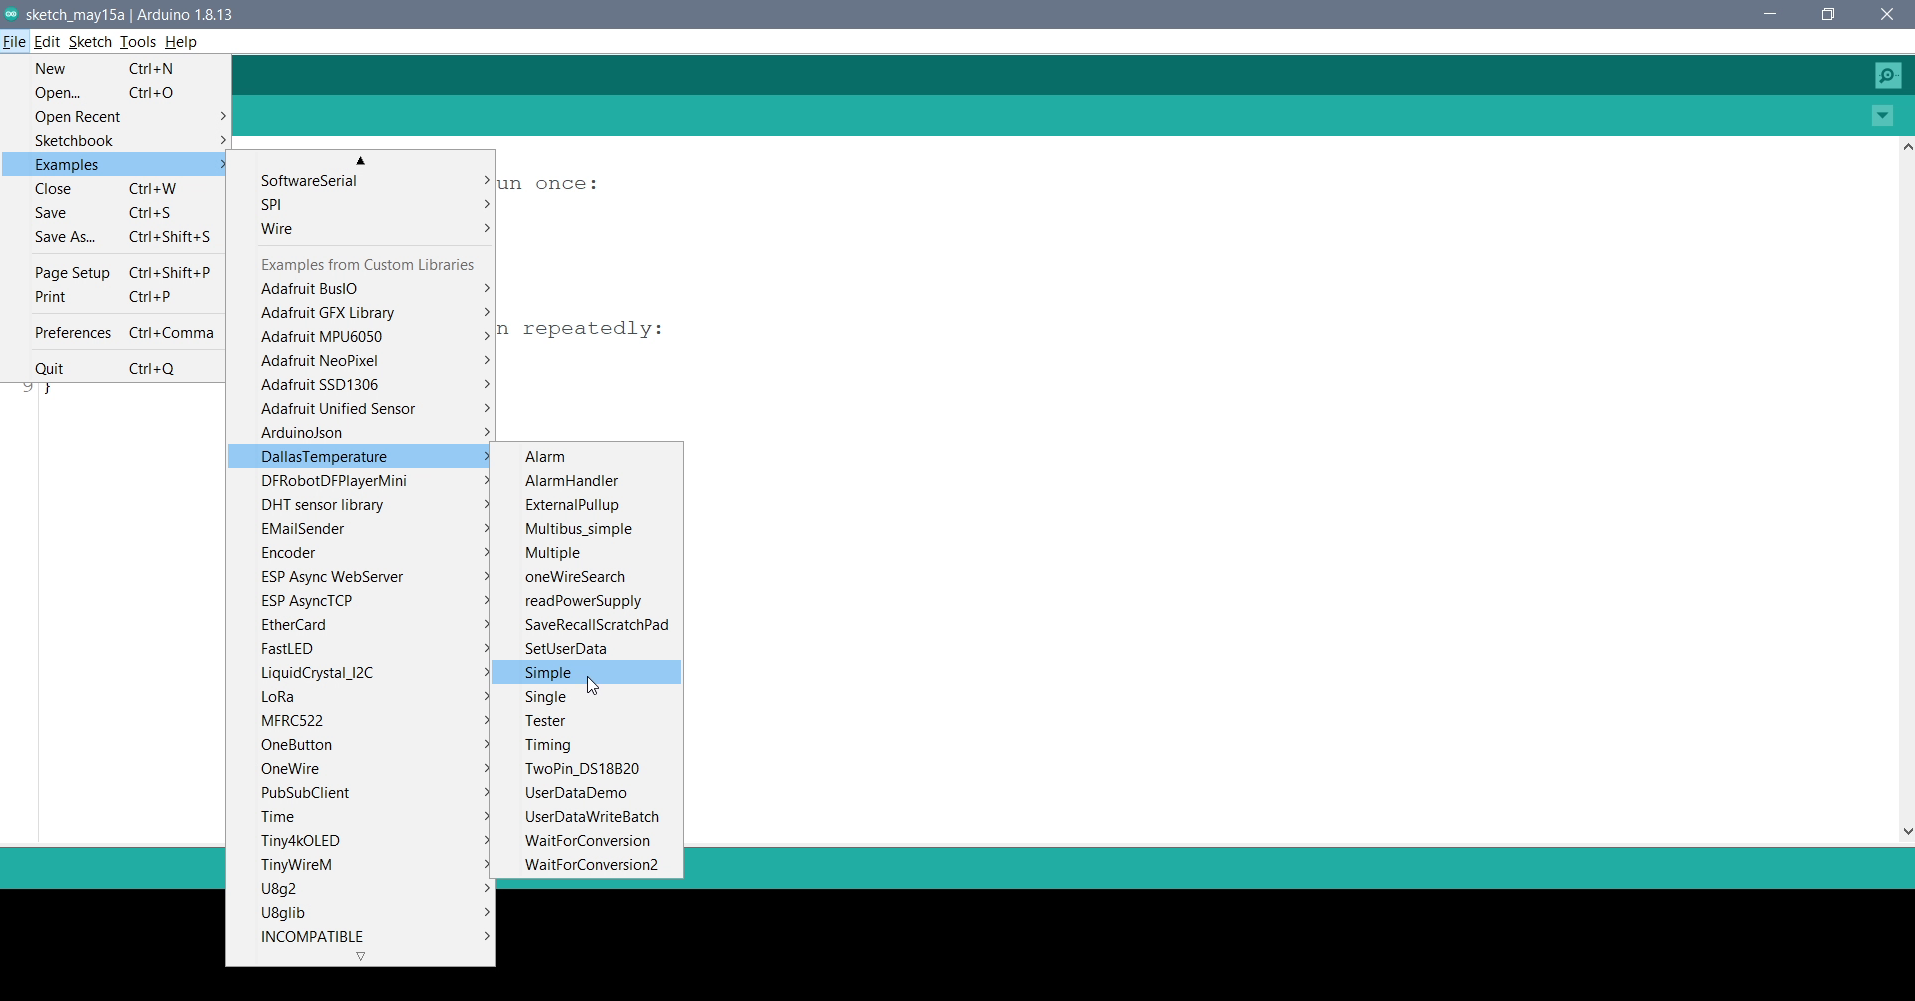Open the Serial Monitor magnifier icon
This screenshot has width=1915, height=1001.
point(1888,75)
